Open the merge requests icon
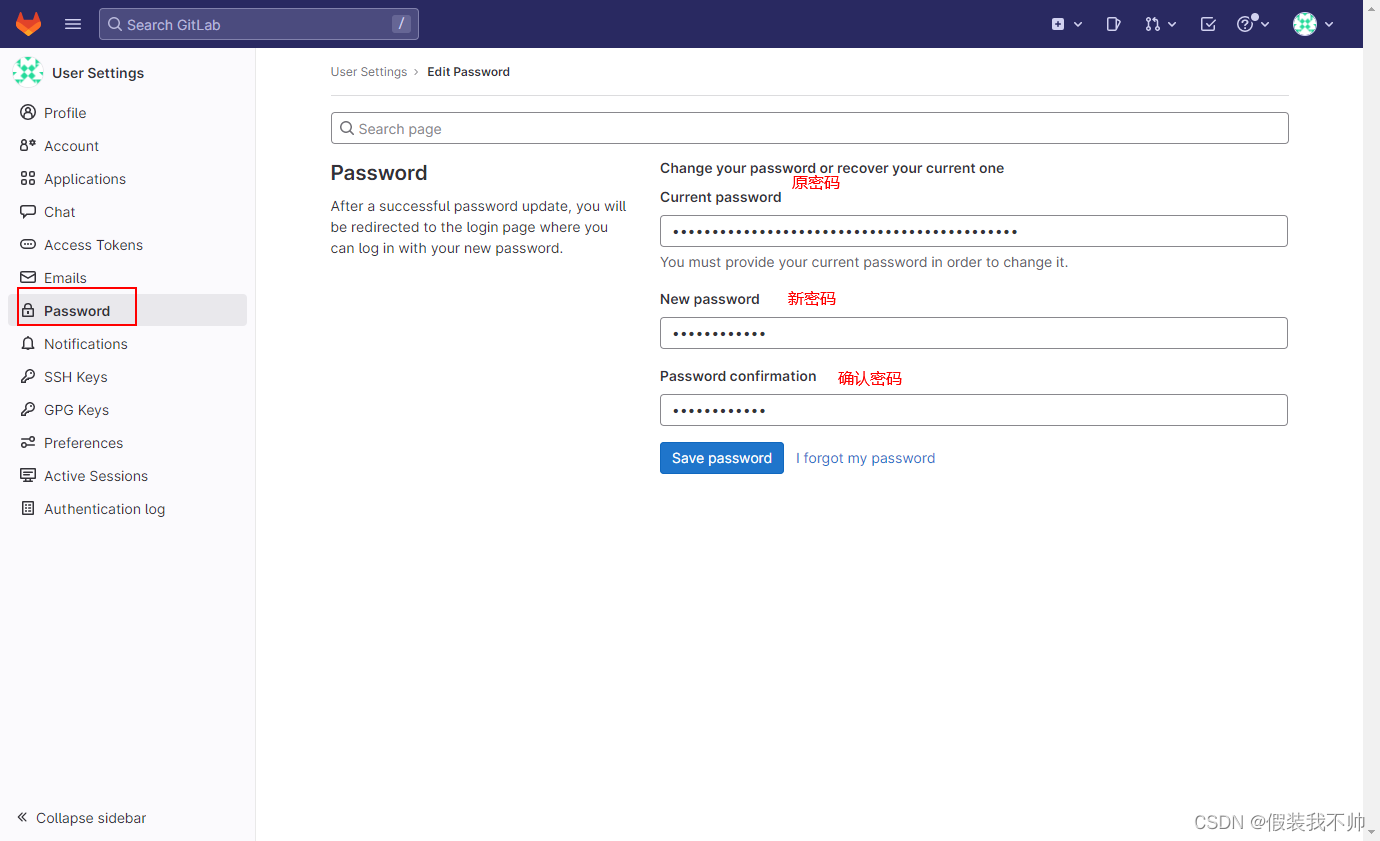The width and height of the screenshot is (1380, 841). [1152, 24]
